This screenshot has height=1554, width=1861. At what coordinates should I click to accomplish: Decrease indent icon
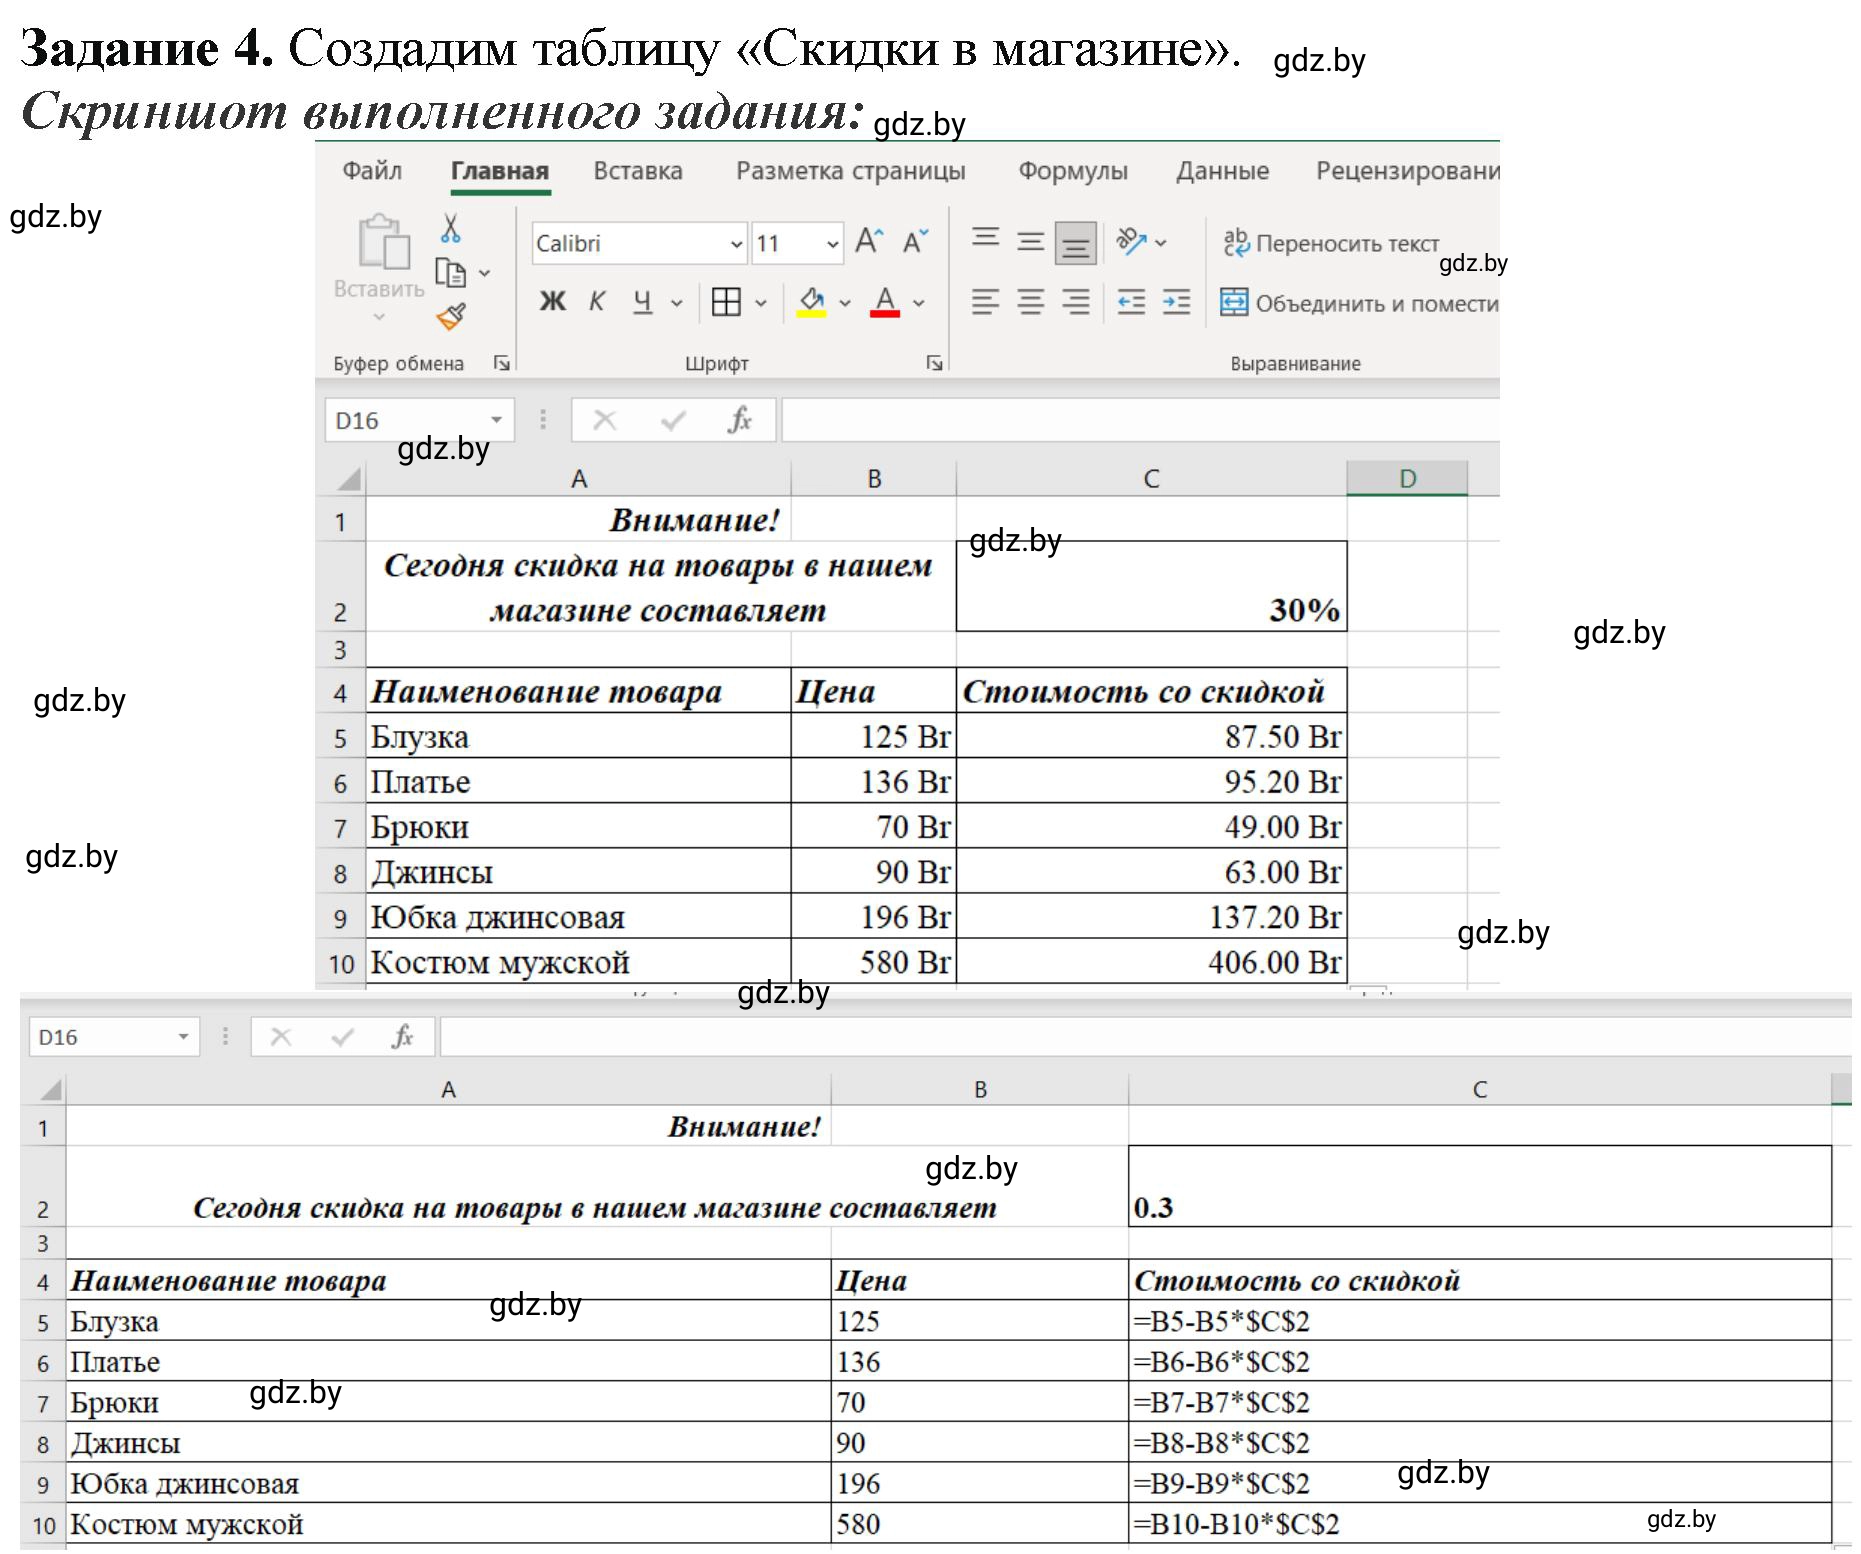coord(1131,301)
